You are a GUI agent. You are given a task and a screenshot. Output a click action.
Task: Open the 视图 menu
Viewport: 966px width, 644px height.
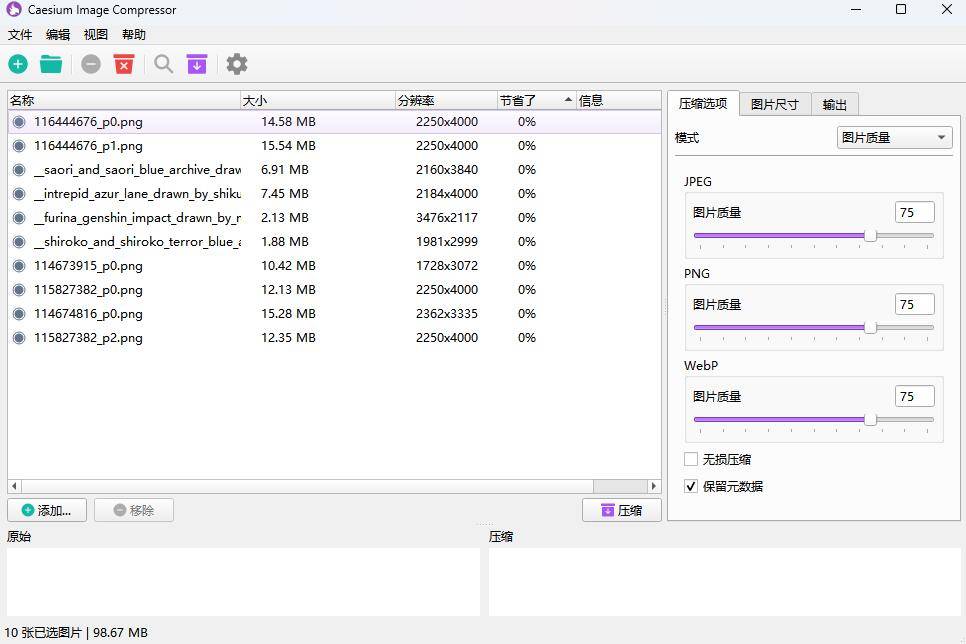[x=95, y=35]
